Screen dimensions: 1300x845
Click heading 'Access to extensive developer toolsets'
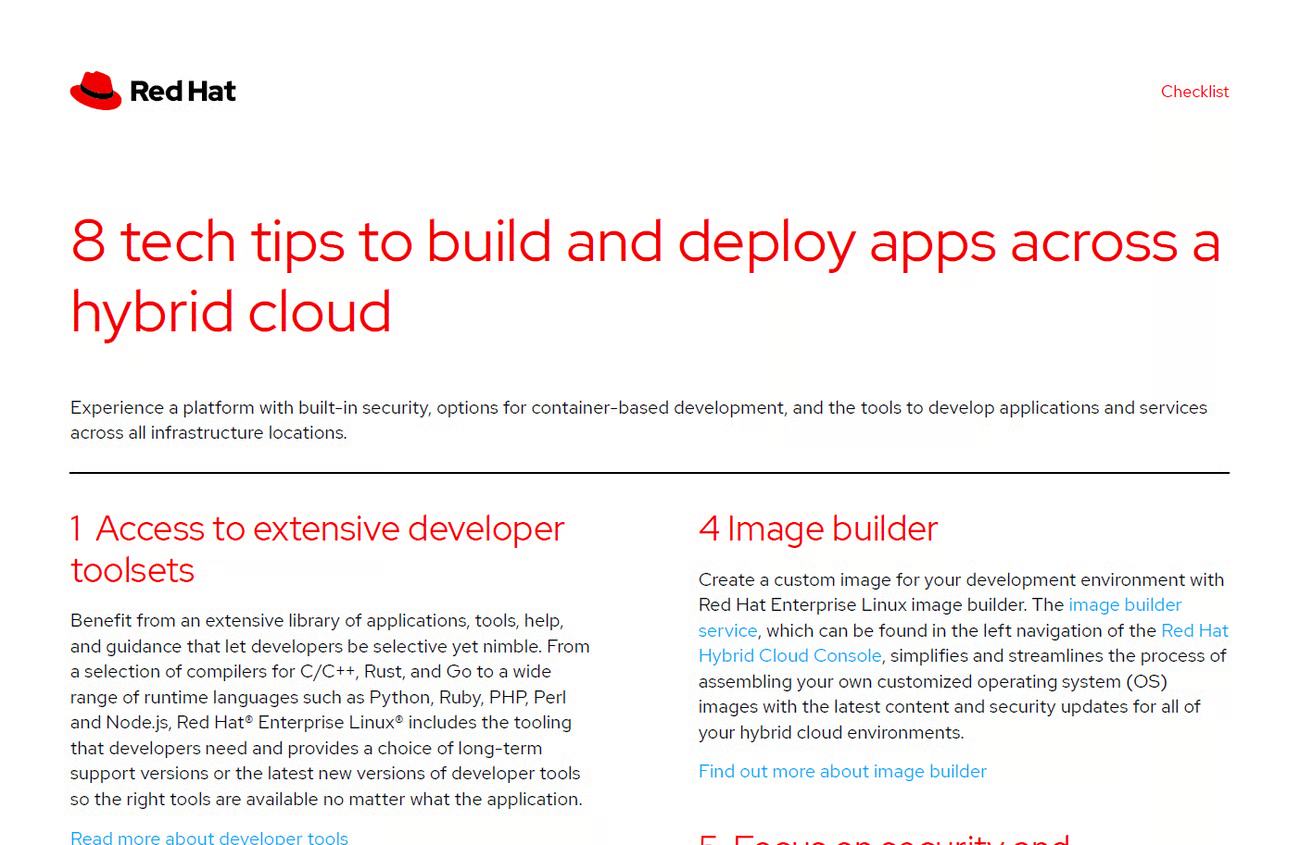pos(330,529)
